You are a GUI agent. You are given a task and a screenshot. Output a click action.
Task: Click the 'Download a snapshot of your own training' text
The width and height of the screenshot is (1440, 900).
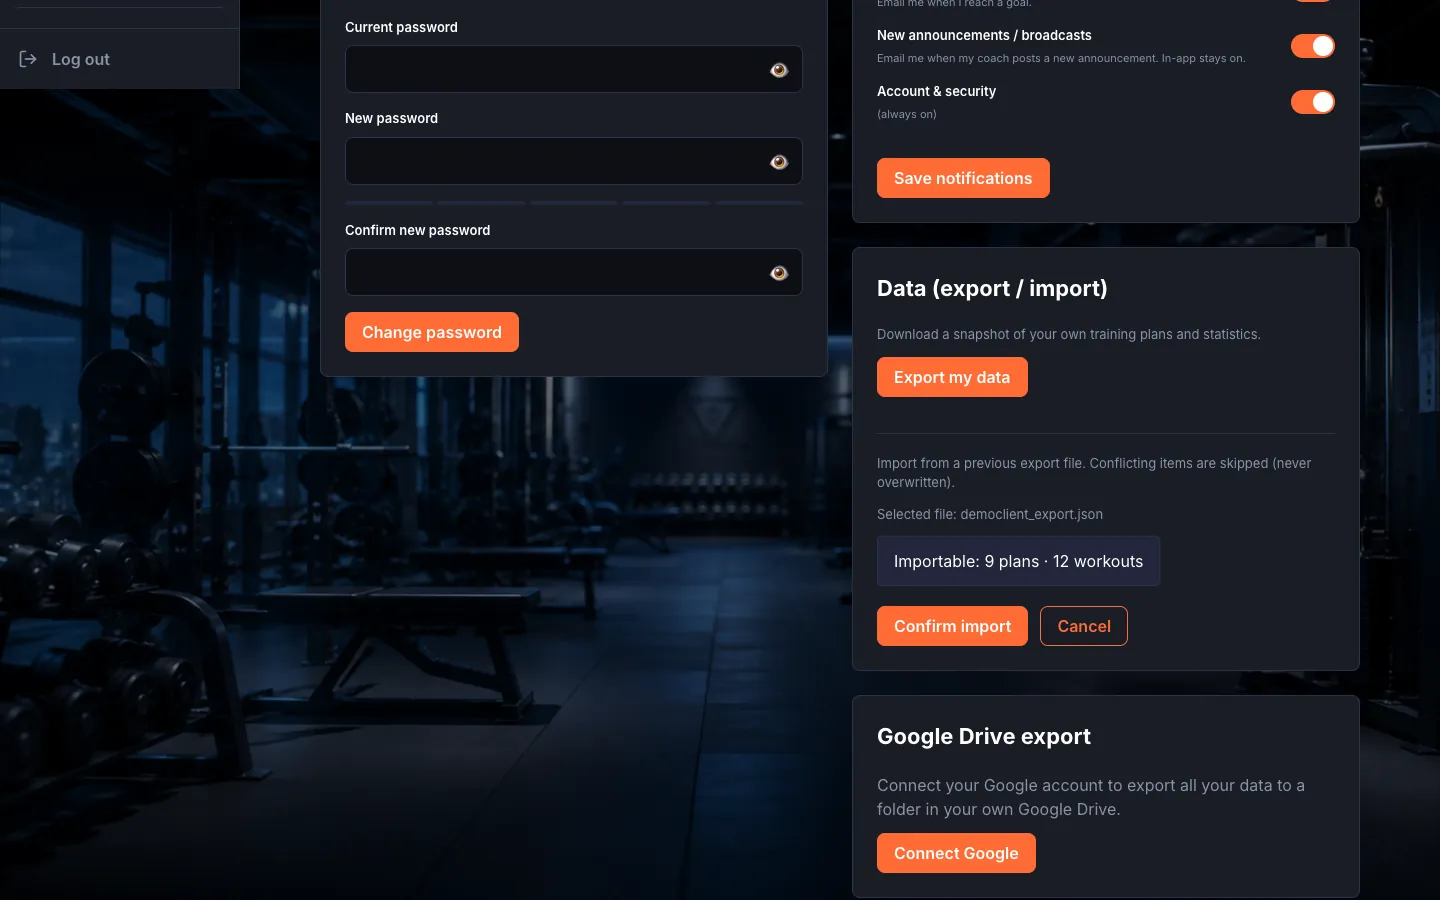tap(1069, 334)
